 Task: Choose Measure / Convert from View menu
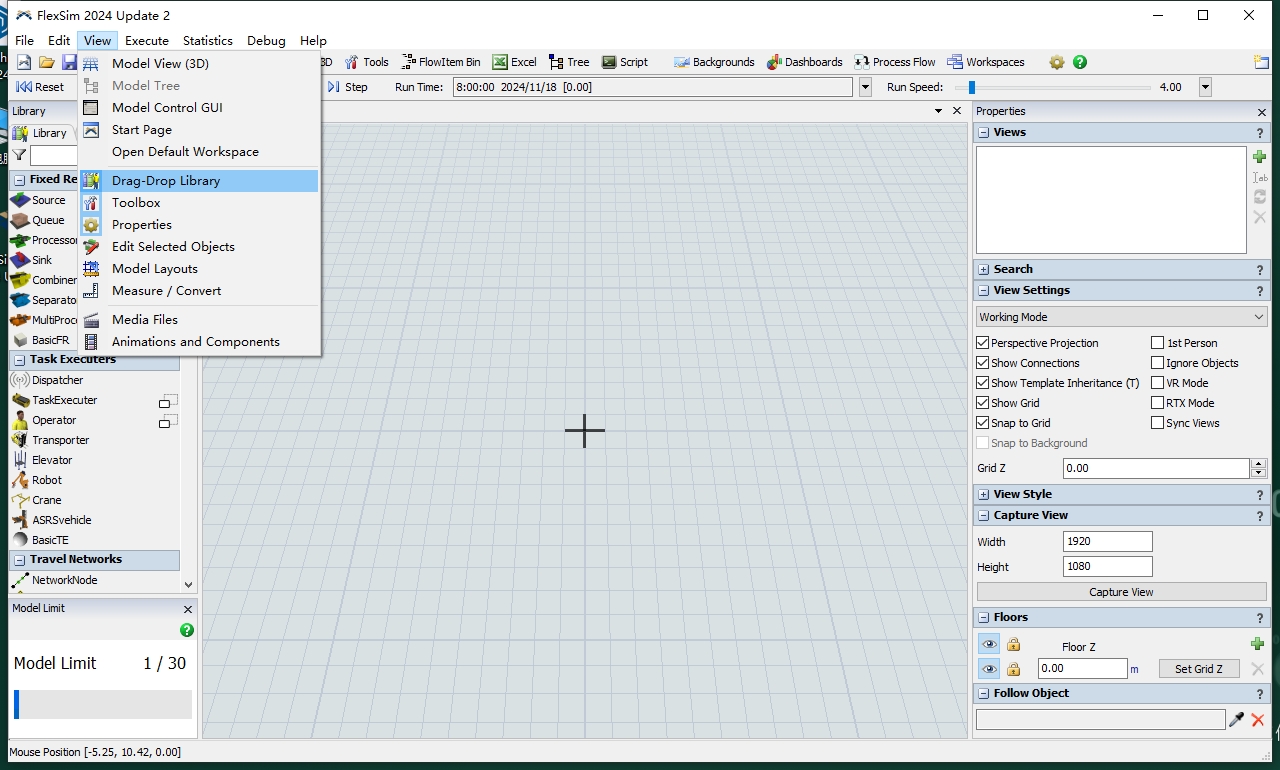(x=199, y=290)
